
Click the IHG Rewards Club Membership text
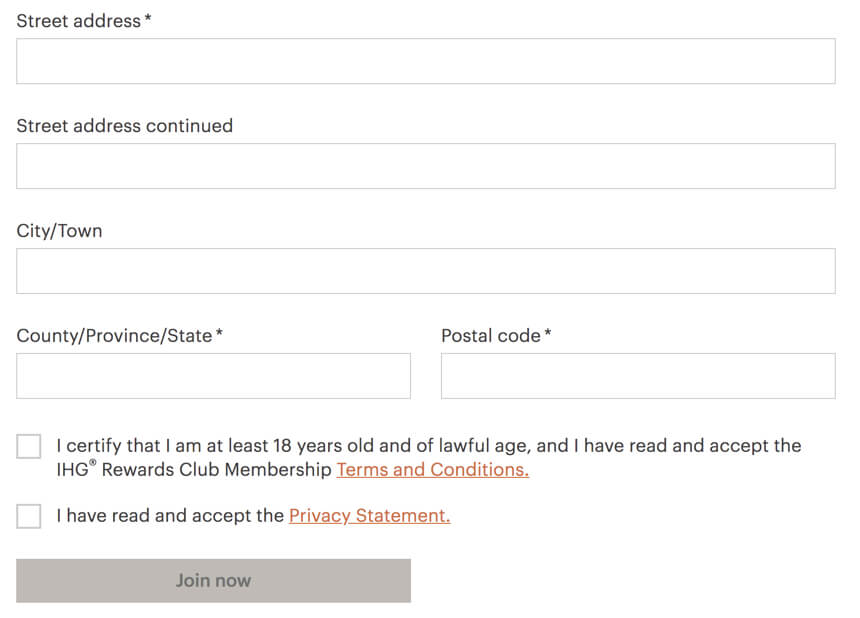(194, 469)
